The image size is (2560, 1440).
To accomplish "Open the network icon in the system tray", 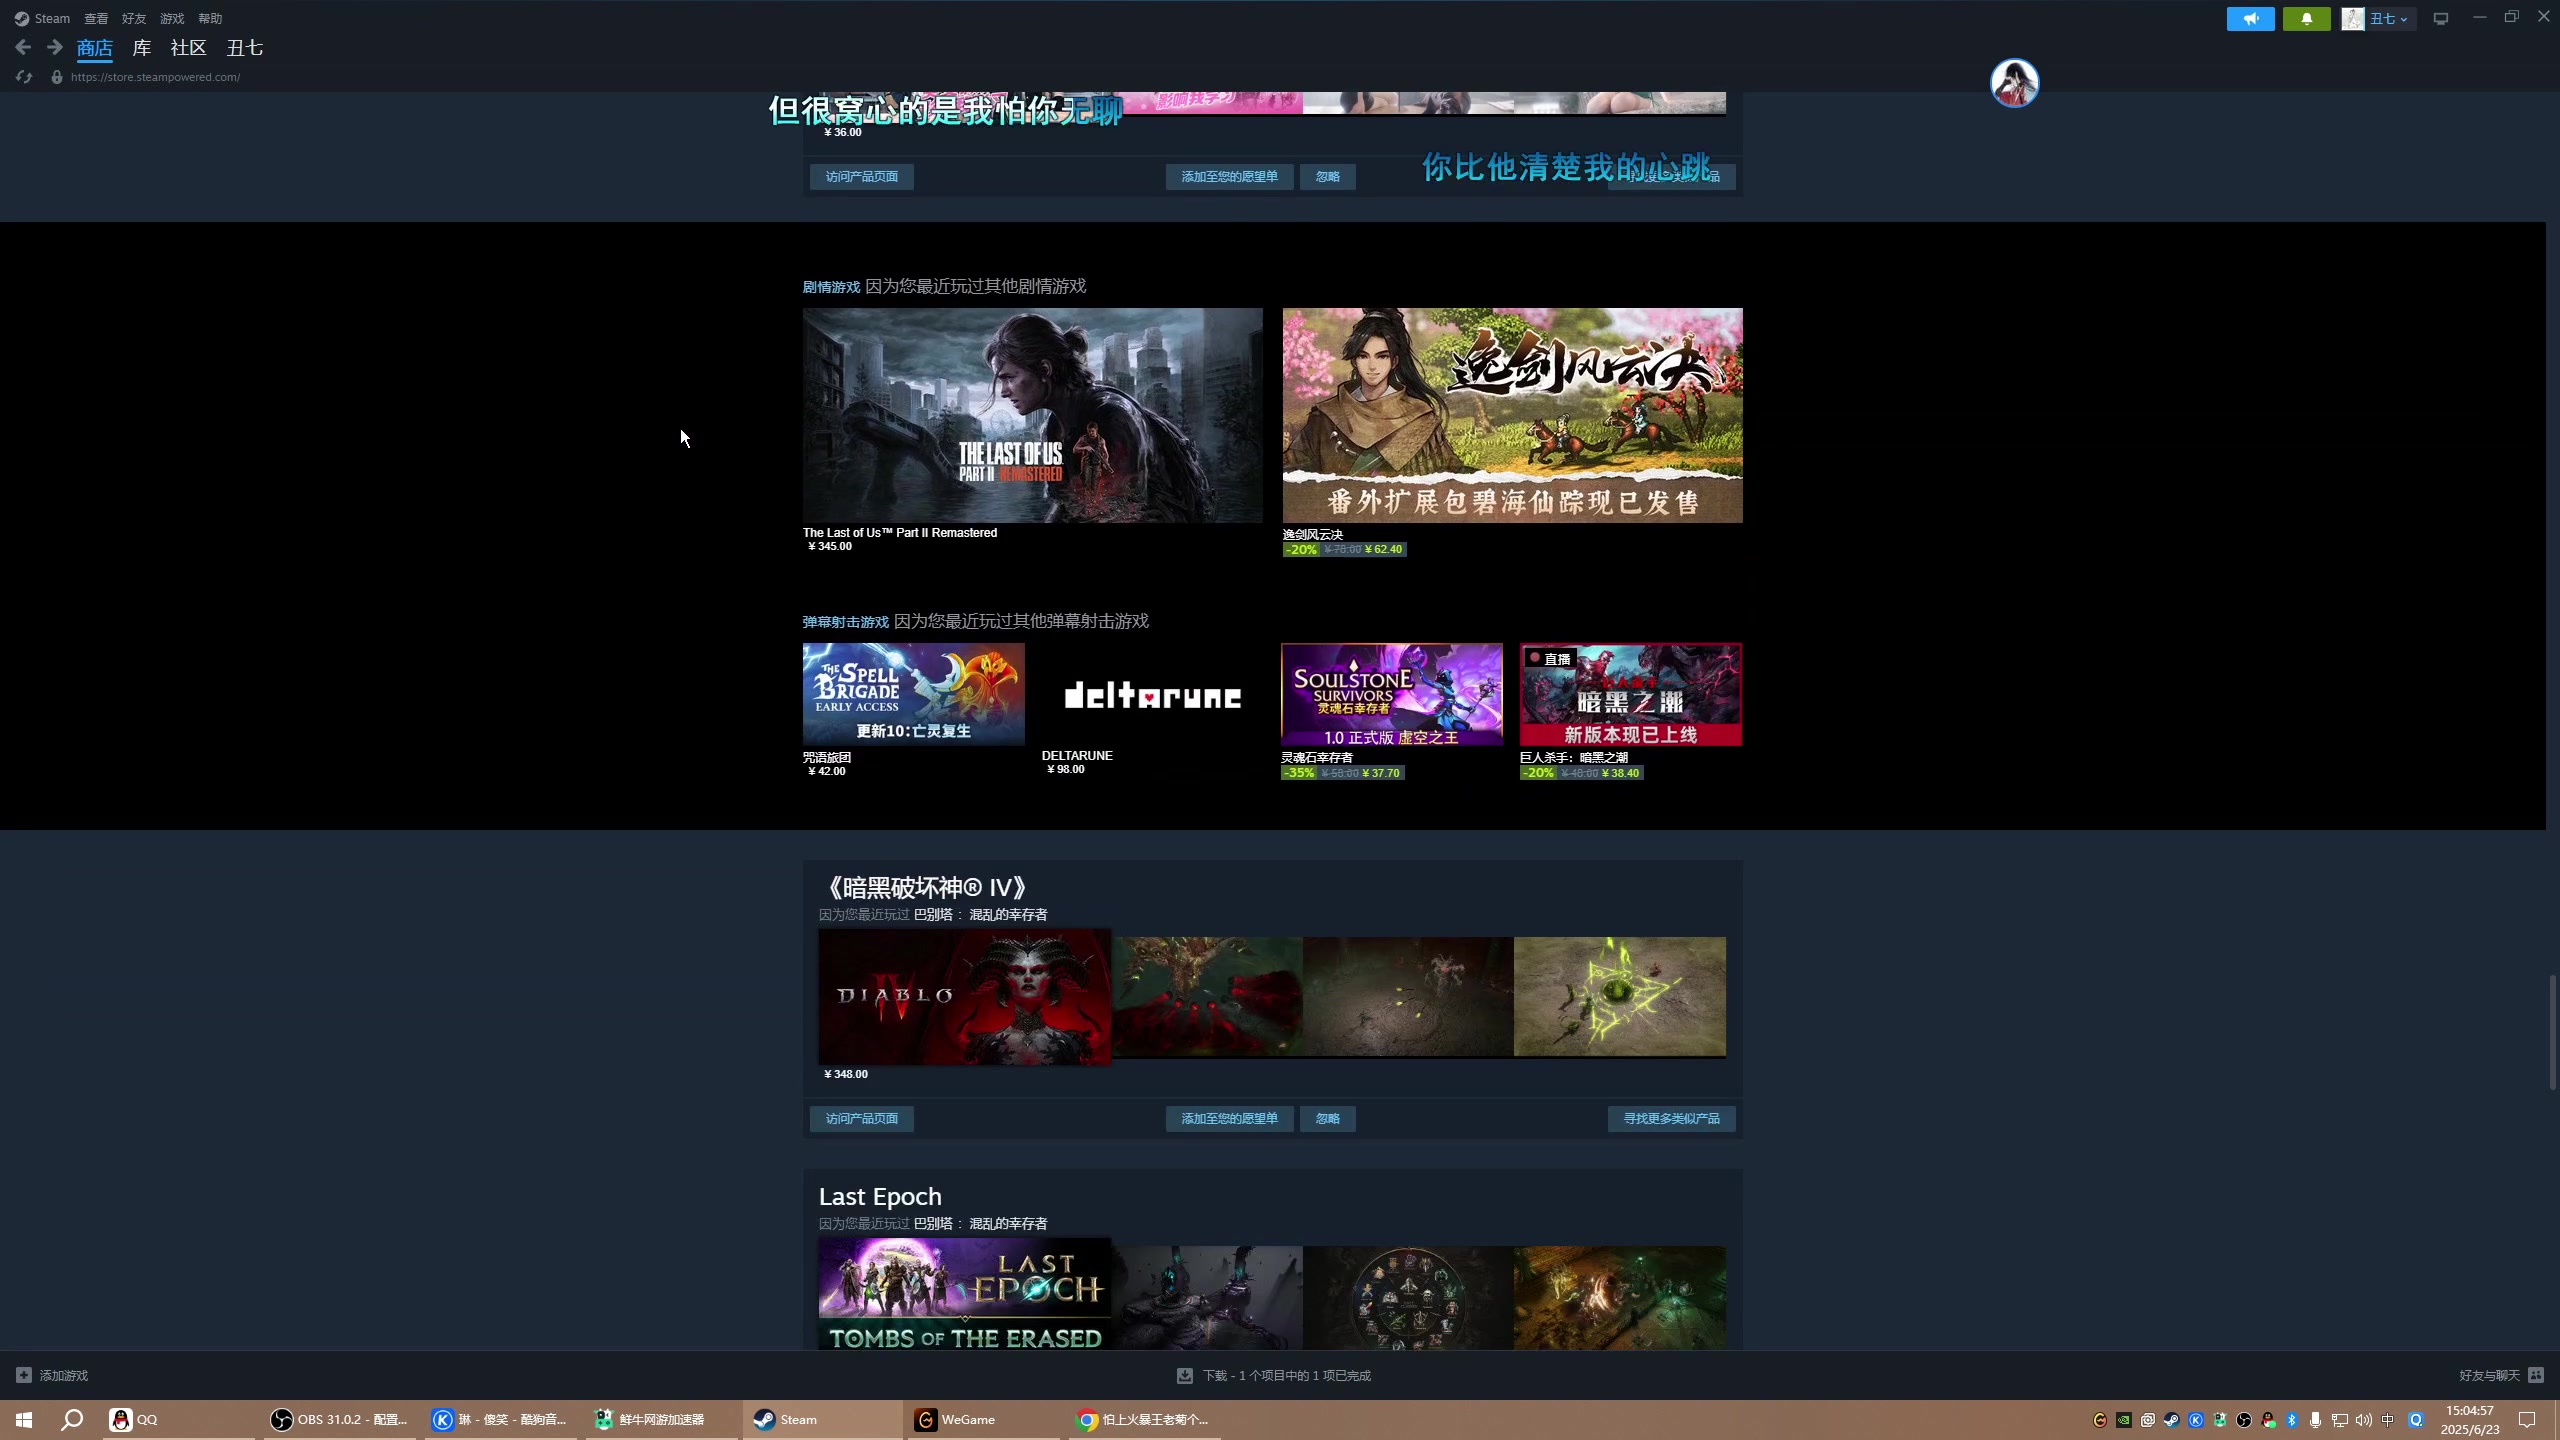I will pos(2340,1420).
